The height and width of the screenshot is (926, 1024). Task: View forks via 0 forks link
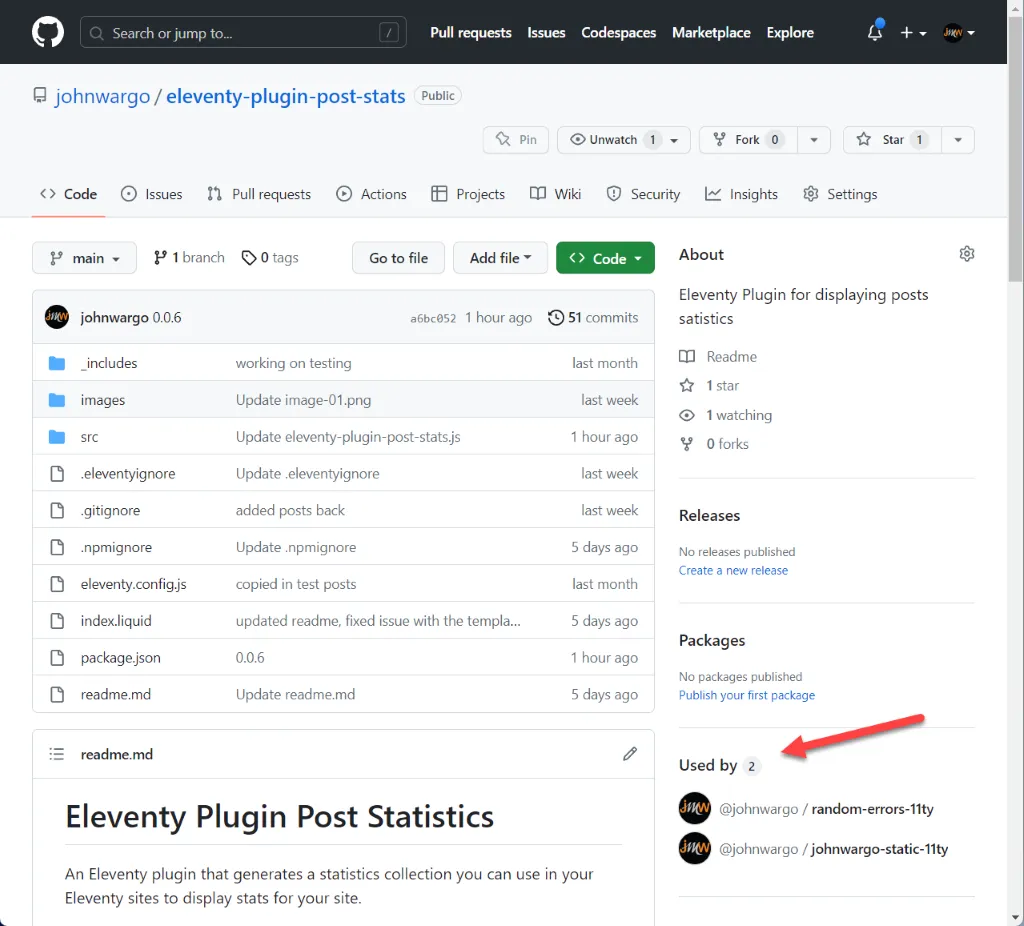click(x=714, y=444)
